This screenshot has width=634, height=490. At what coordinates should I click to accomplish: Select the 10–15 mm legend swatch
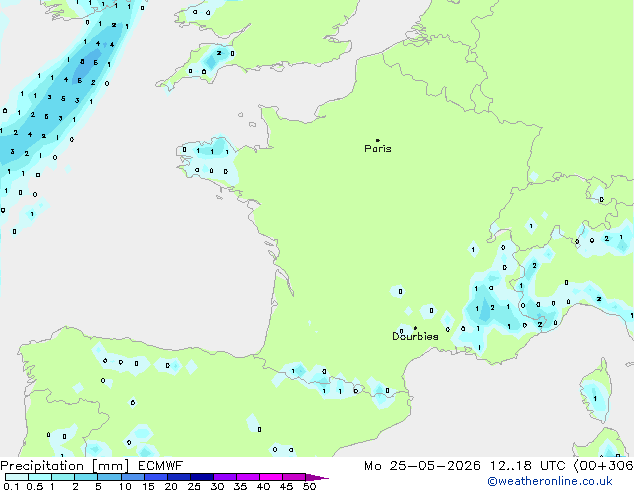[x=133, y=477]
